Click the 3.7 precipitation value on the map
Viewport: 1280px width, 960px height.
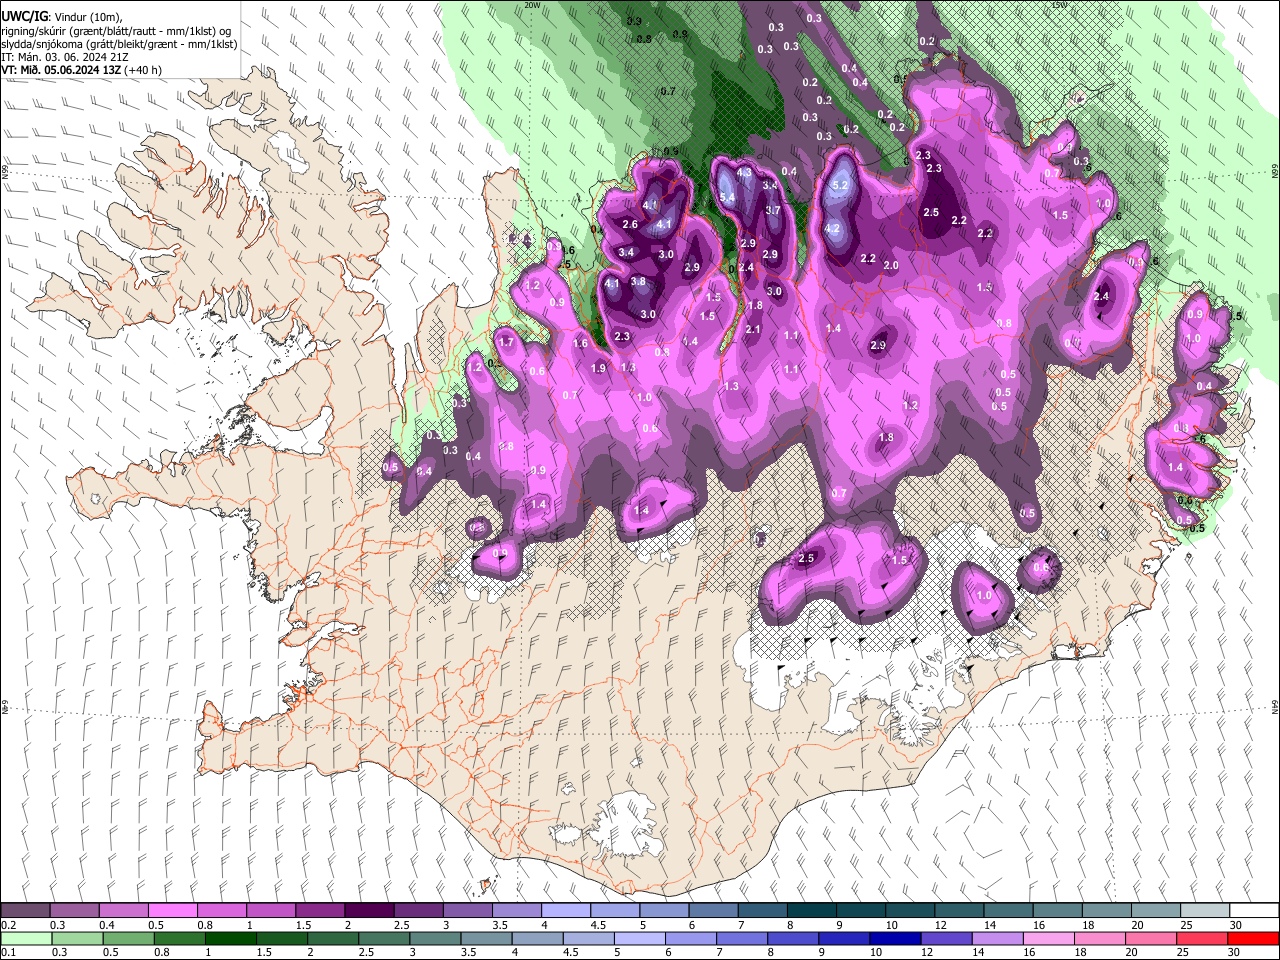[x=773, y=210]
